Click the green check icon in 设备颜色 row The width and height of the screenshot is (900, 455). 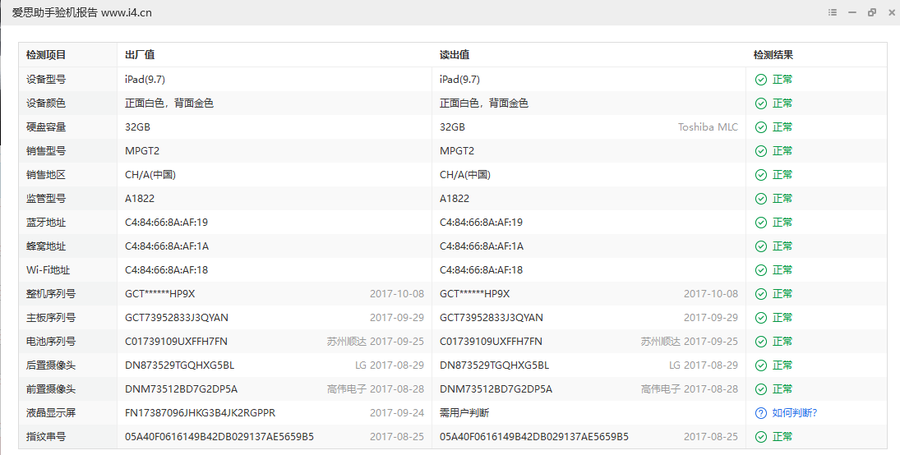(x=761, y=103)
